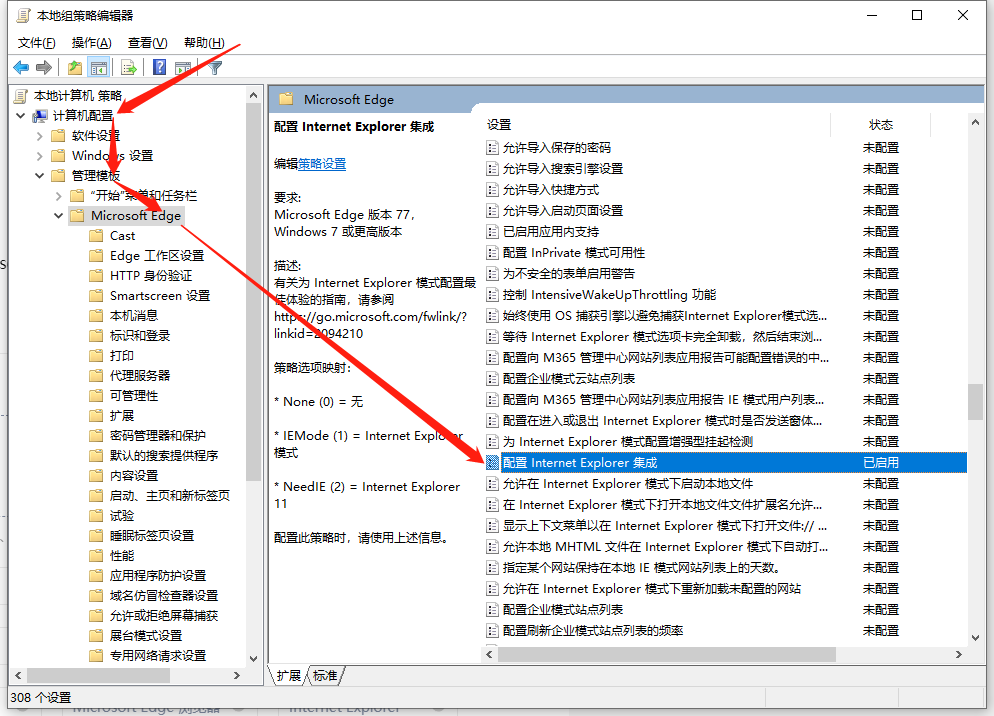
Task: Select the Smartscreen 设置 folder
Action: tap(160, 296)
